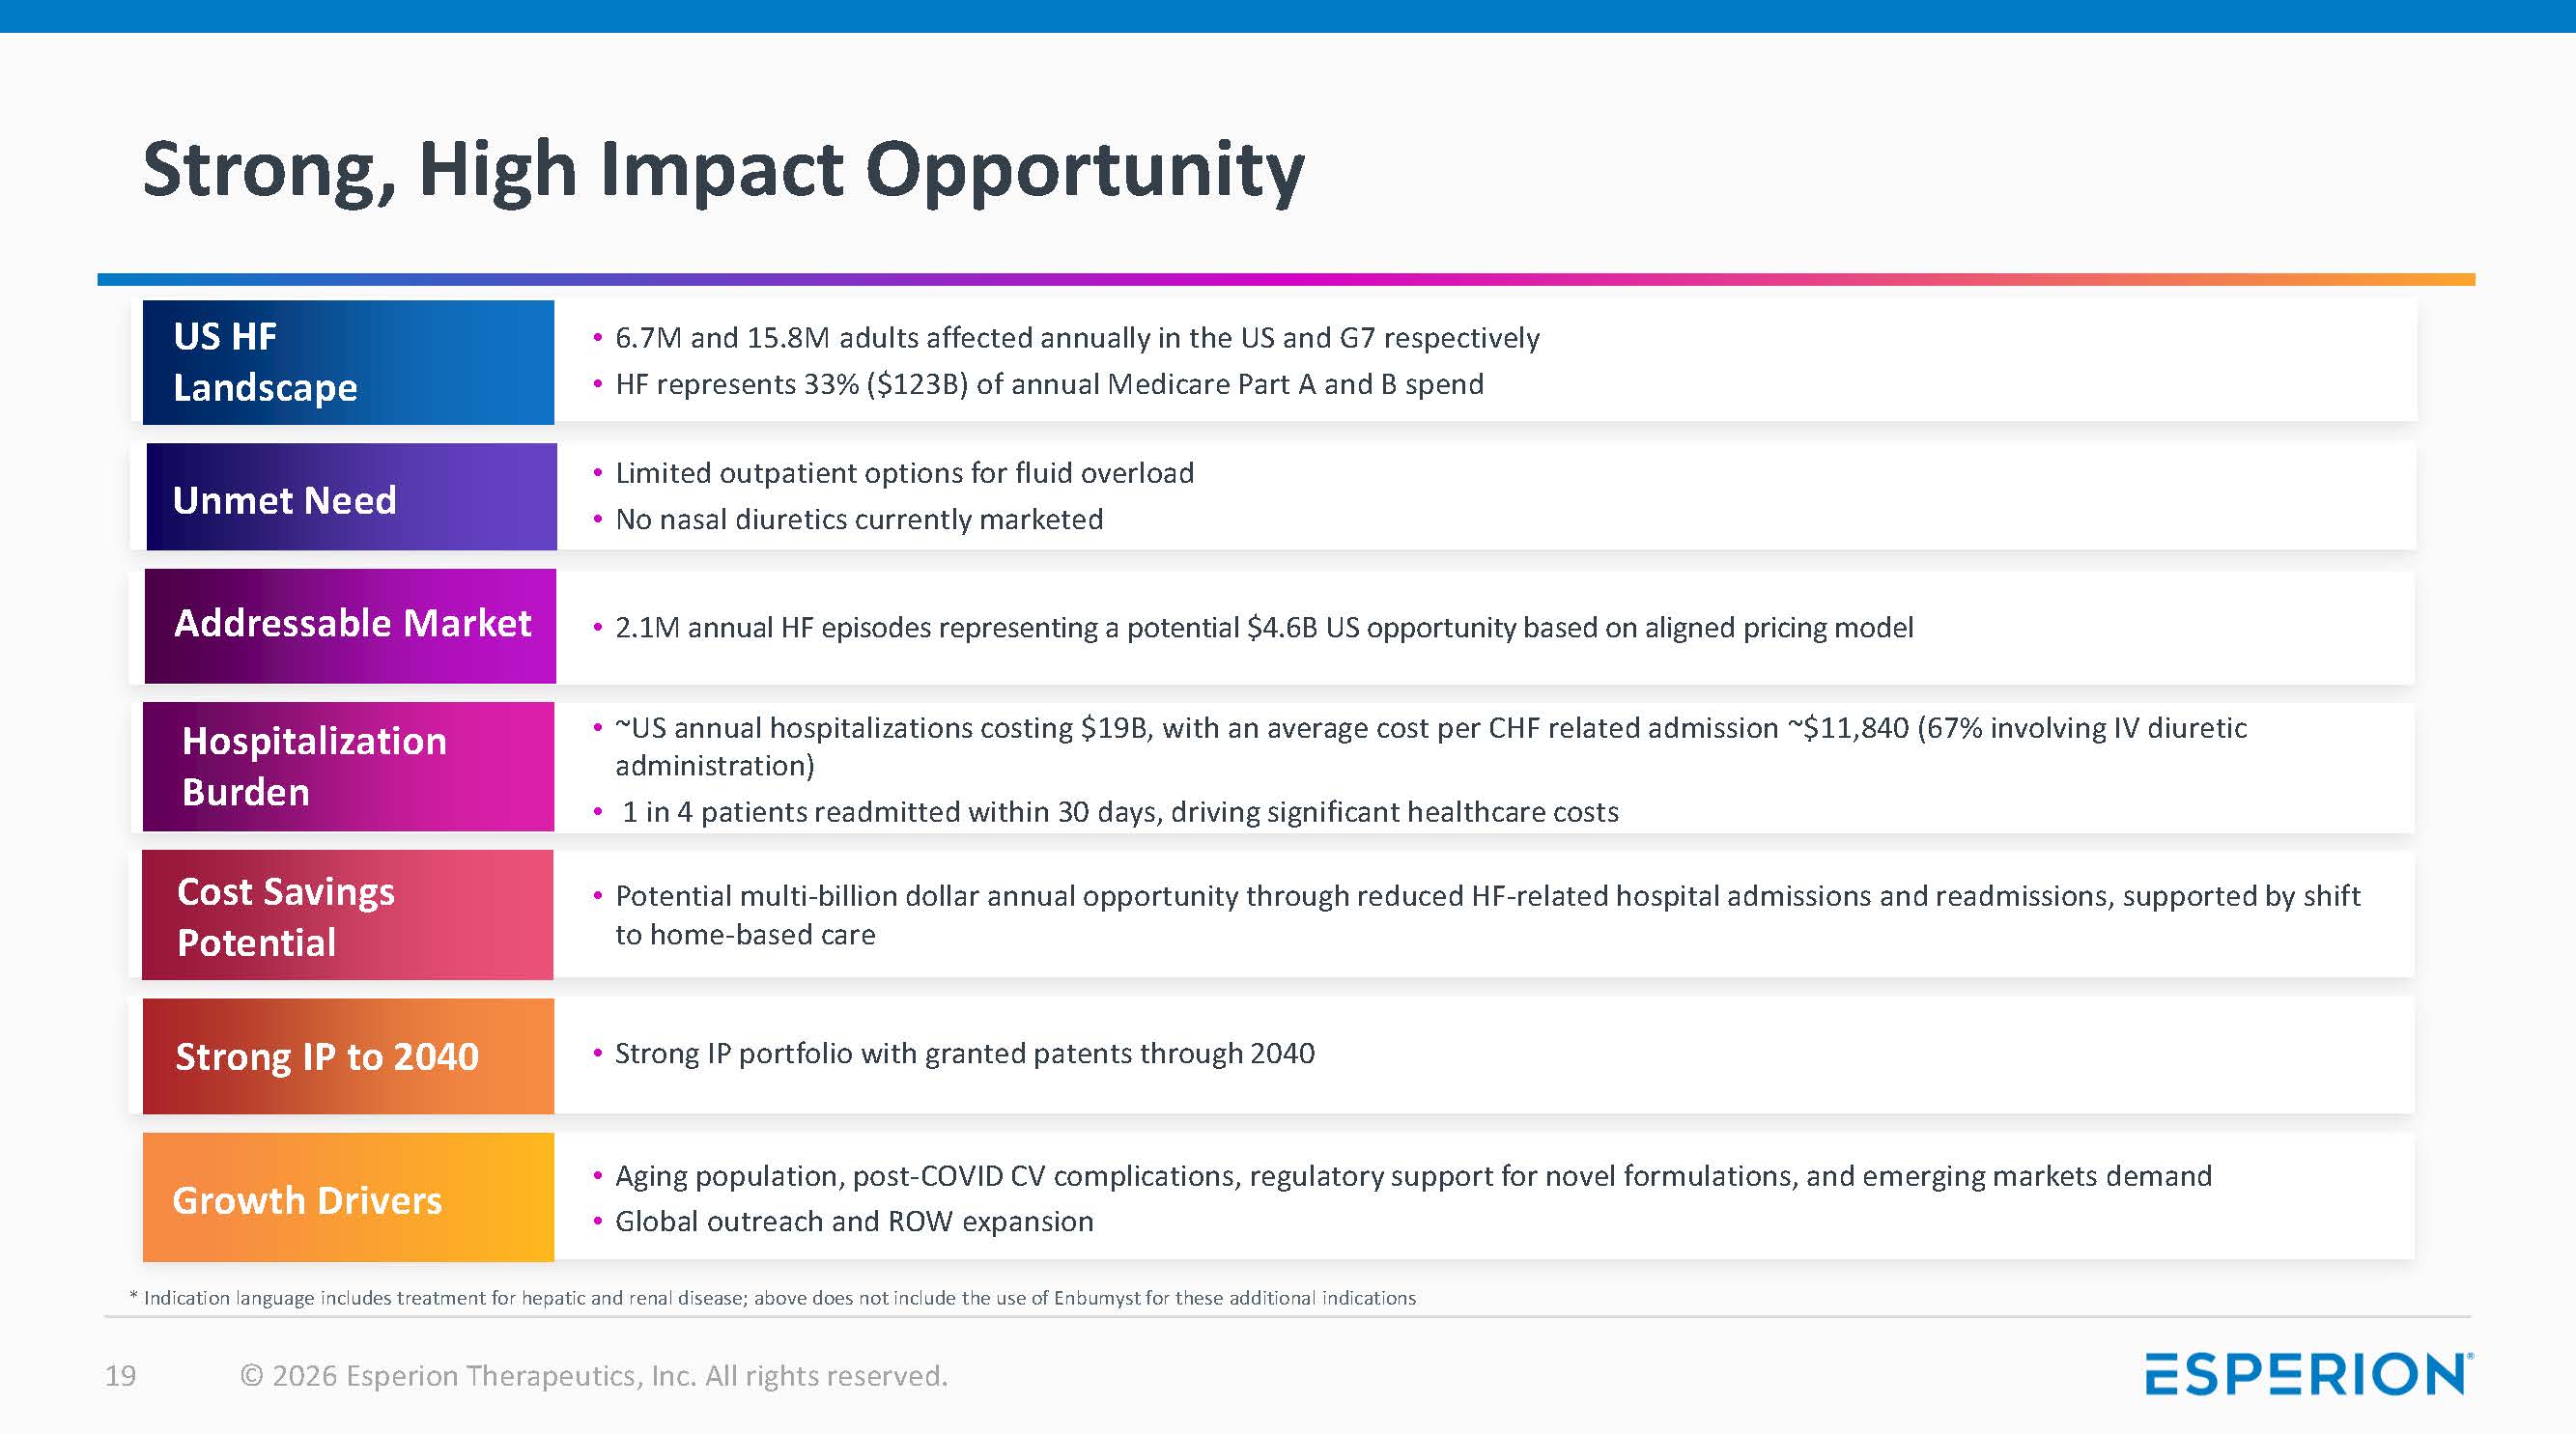Click the bullet about 6.7M and 15.8M adults
This screenshot has height=1434, width=2576.
(x=1076, y=338)
